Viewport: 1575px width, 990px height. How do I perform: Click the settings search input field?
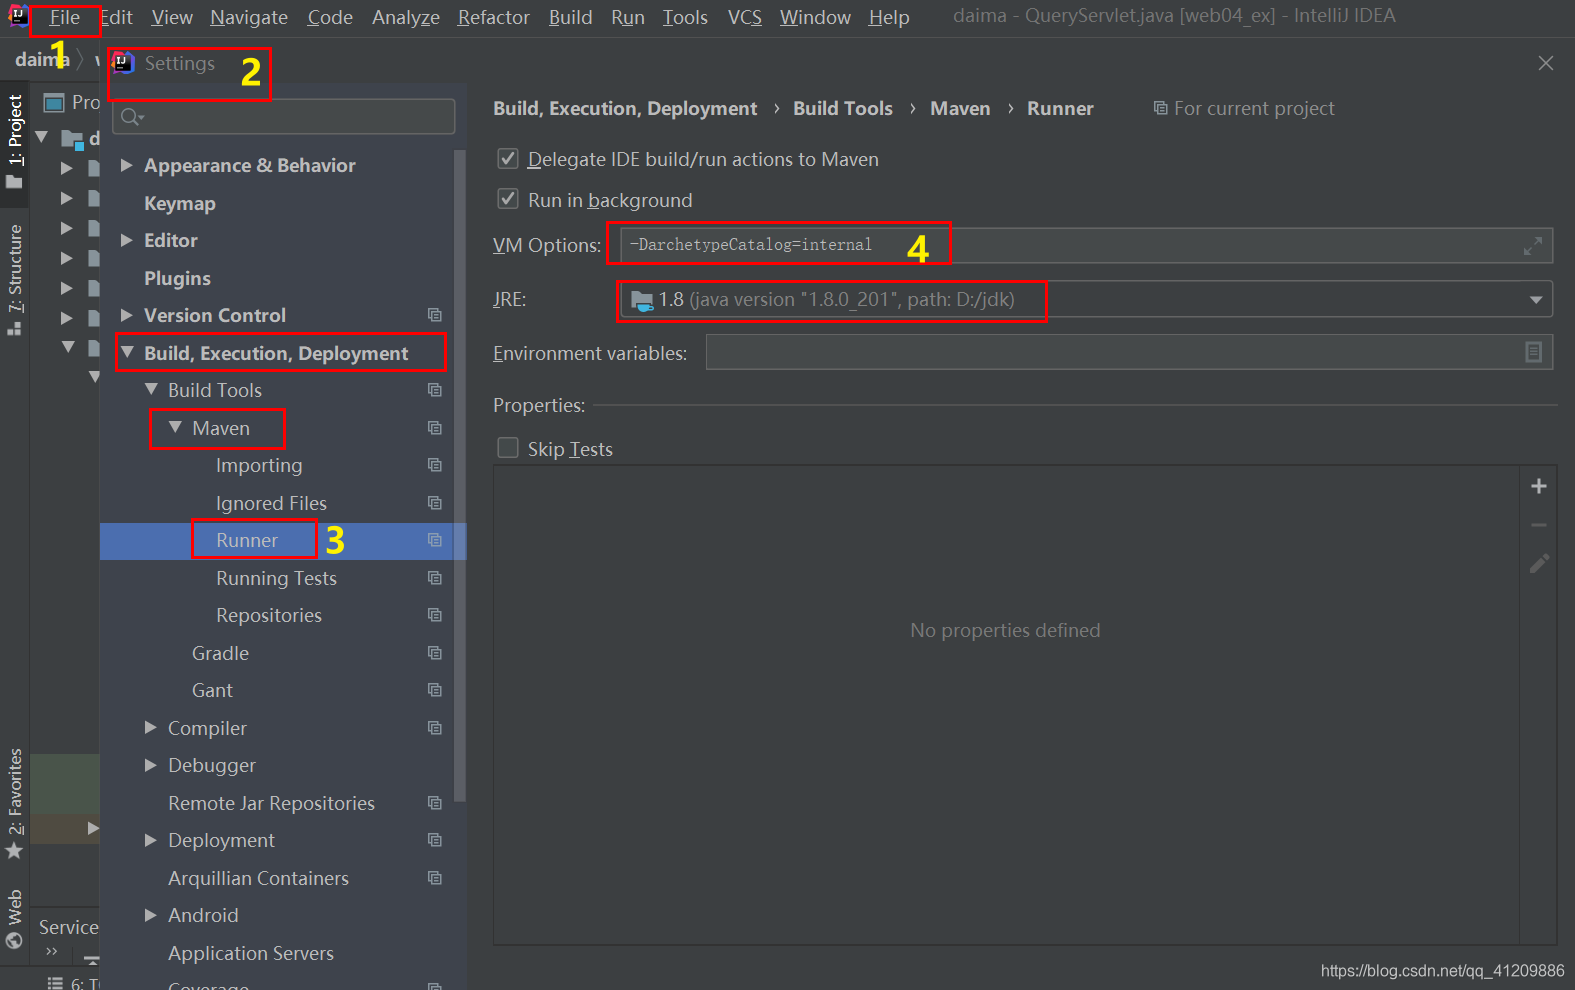click(284, 117)
